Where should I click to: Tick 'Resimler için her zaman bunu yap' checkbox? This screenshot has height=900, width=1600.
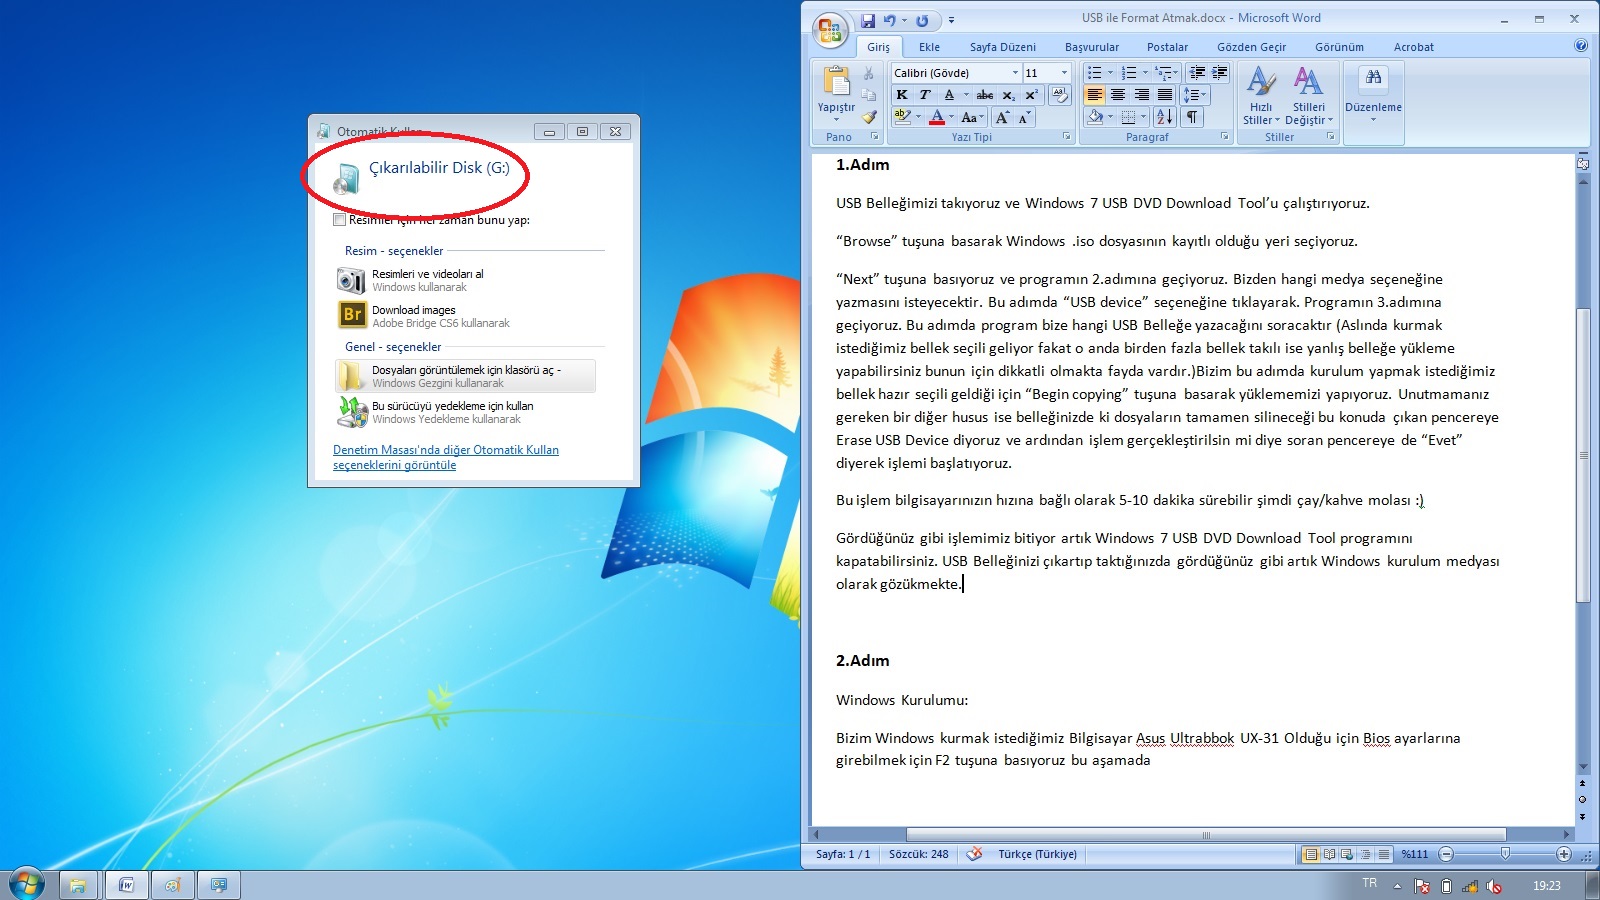click(x=340, y=220)
